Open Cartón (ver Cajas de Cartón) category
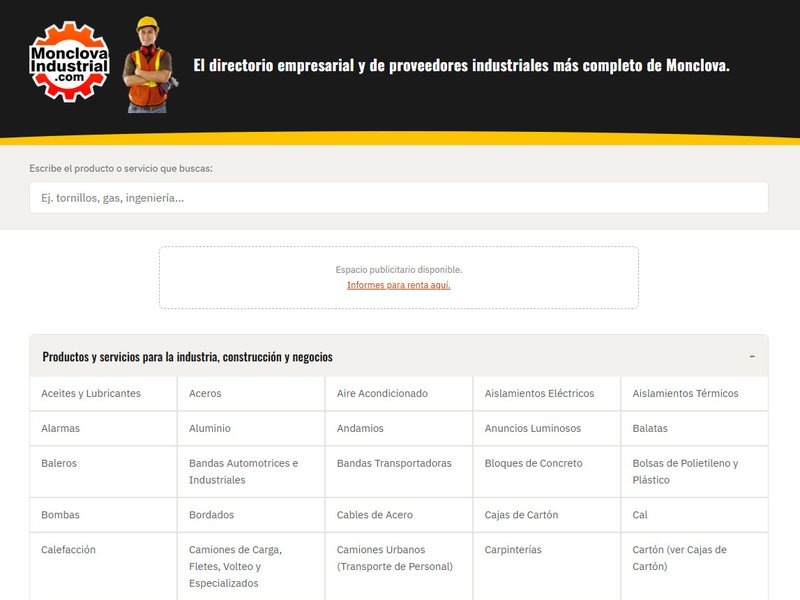This screenshot has height=600, width=800. [x=679, y=558]
